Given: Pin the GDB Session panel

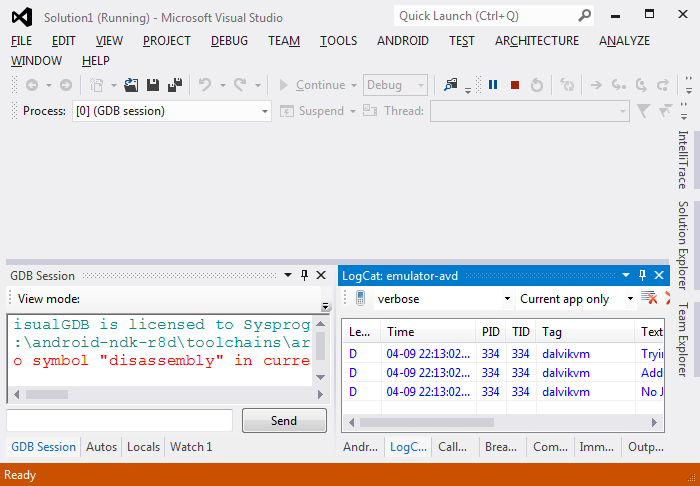Looking at the screenshot, I should pyautogui.click(x=304, y=275).
